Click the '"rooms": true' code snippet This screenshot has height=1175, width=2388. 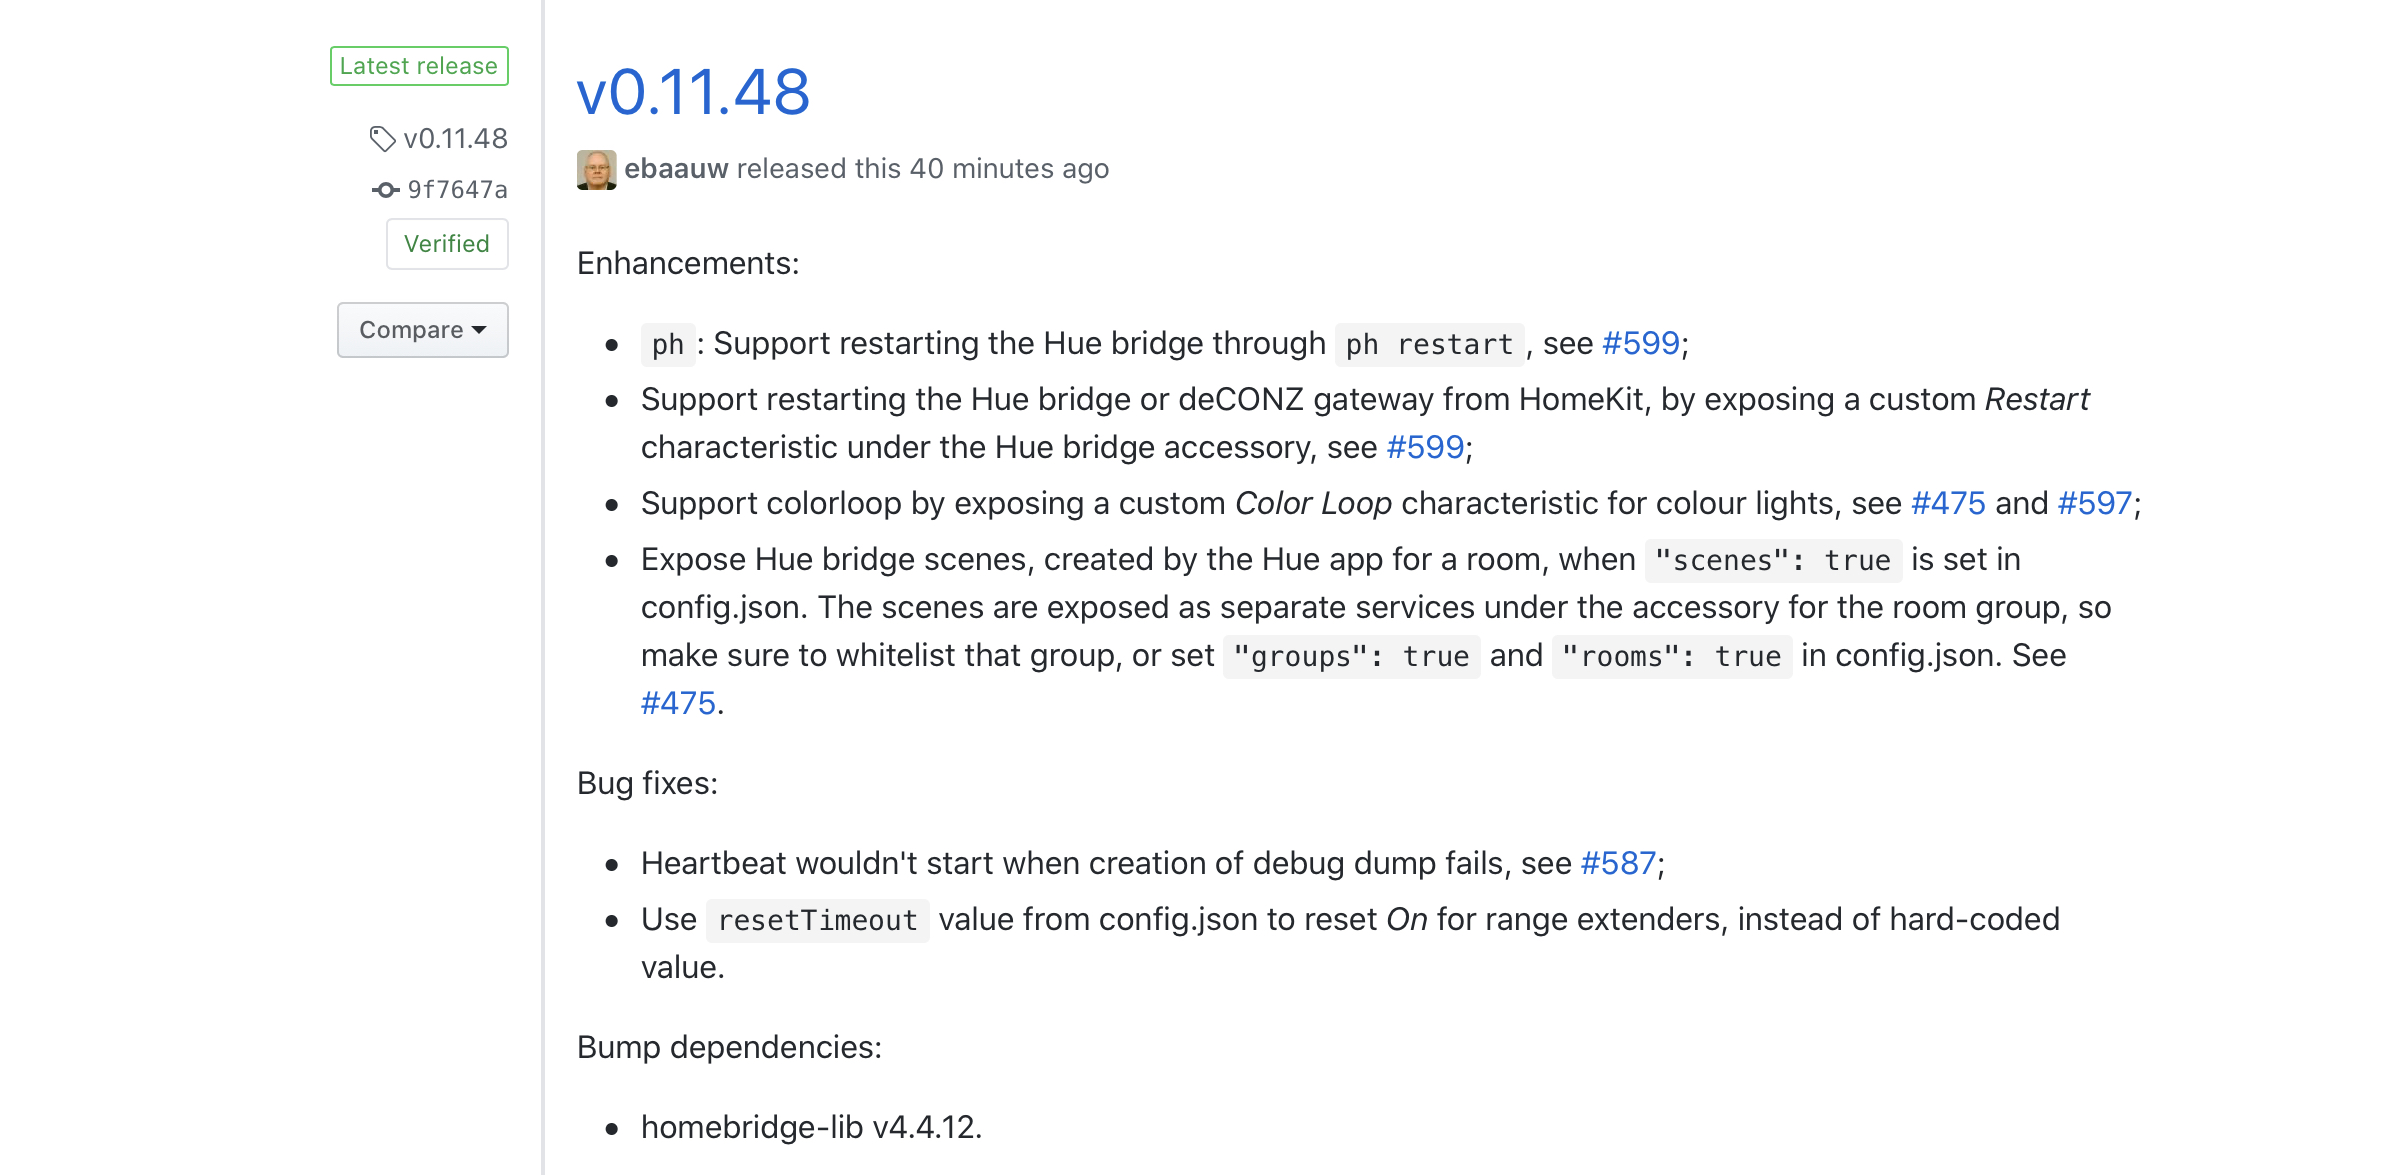(1671, 656)
